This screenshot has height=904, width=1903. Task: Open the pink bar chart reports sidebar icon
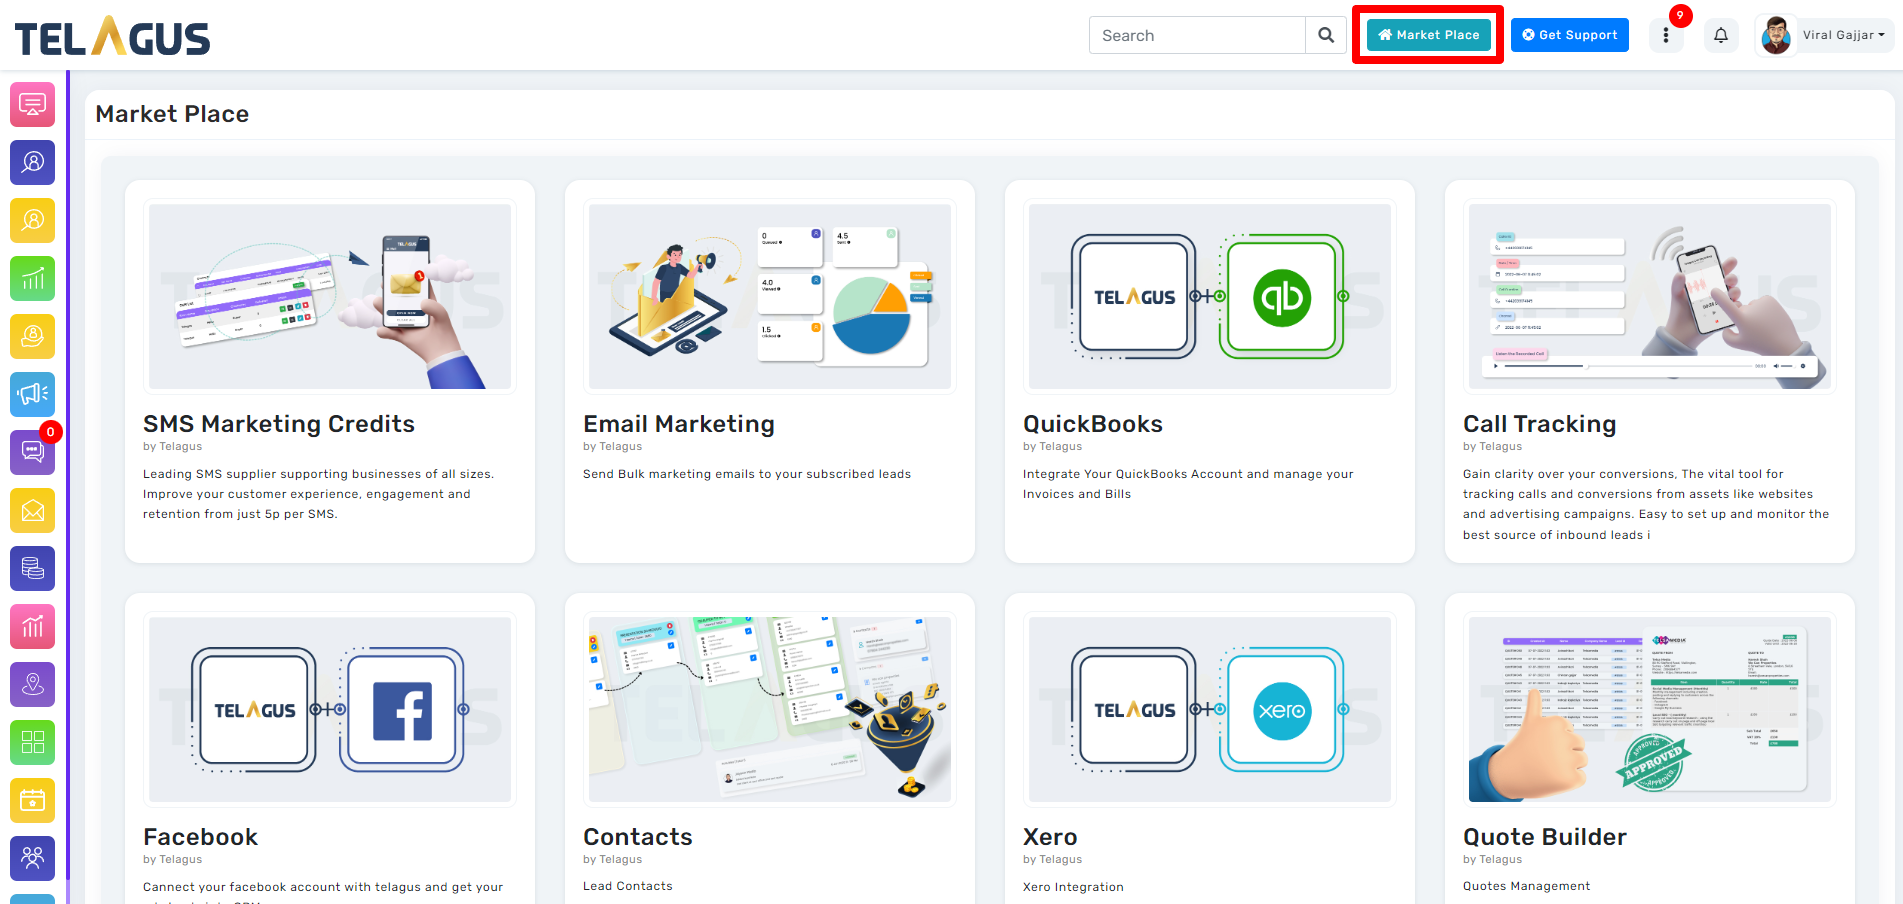pos(32,626)
